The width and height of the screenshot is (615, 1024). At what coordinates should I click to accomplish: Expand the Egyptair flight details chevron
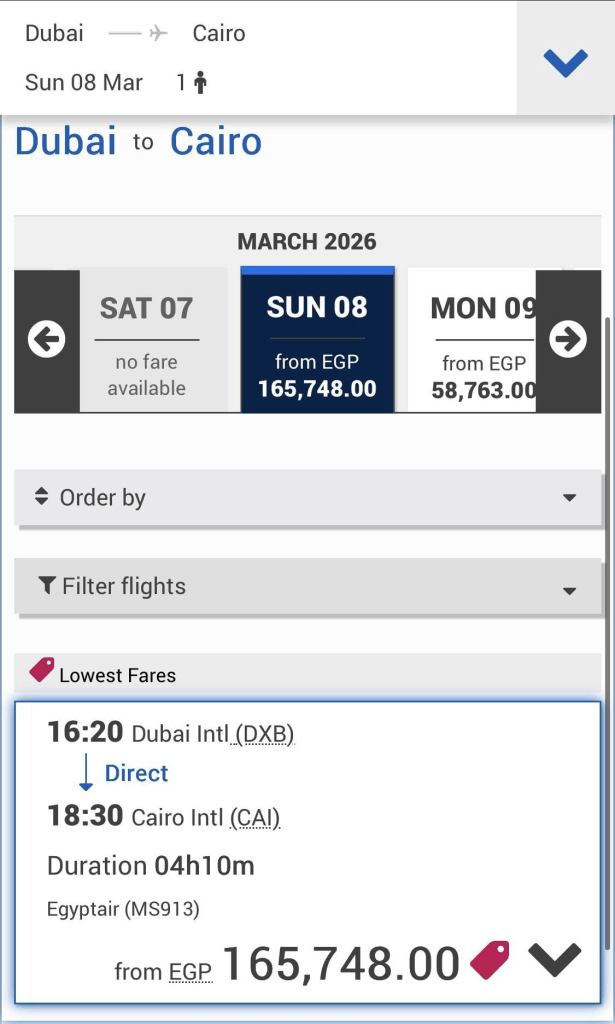pos(554,960)
